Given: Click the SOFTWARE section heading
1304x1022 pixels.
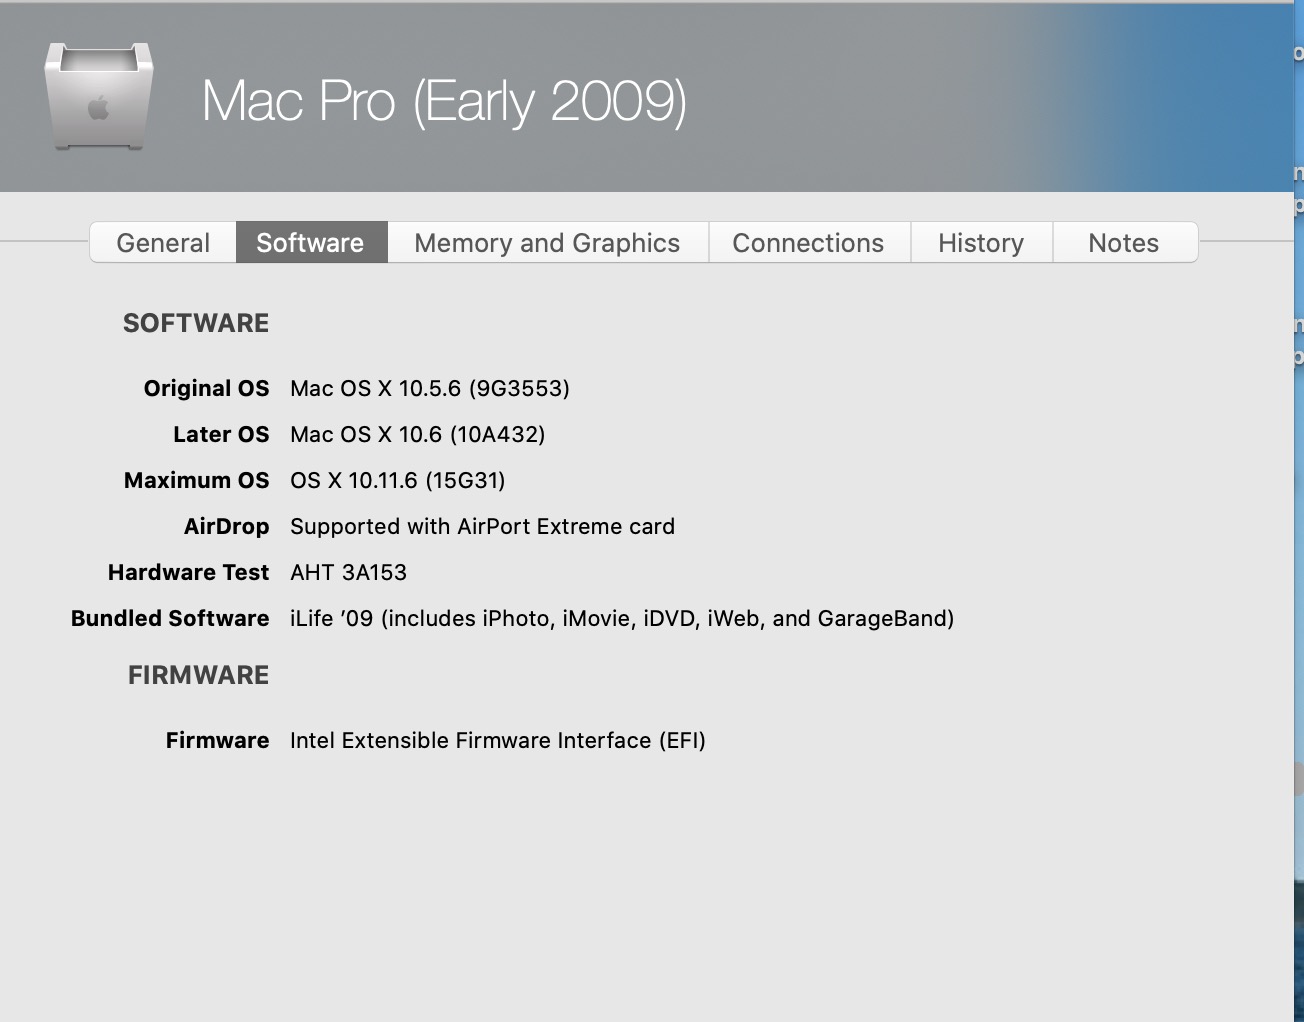Looking at the screenshot, I should [196, 323].
